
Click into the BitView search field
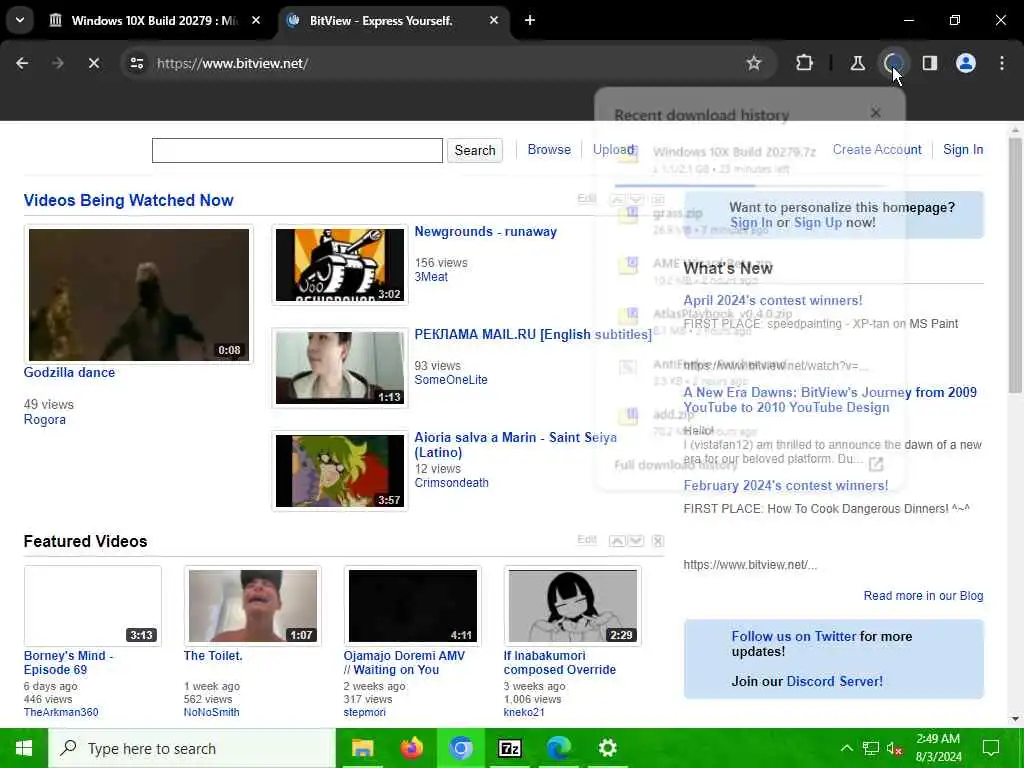click(297, 150)
